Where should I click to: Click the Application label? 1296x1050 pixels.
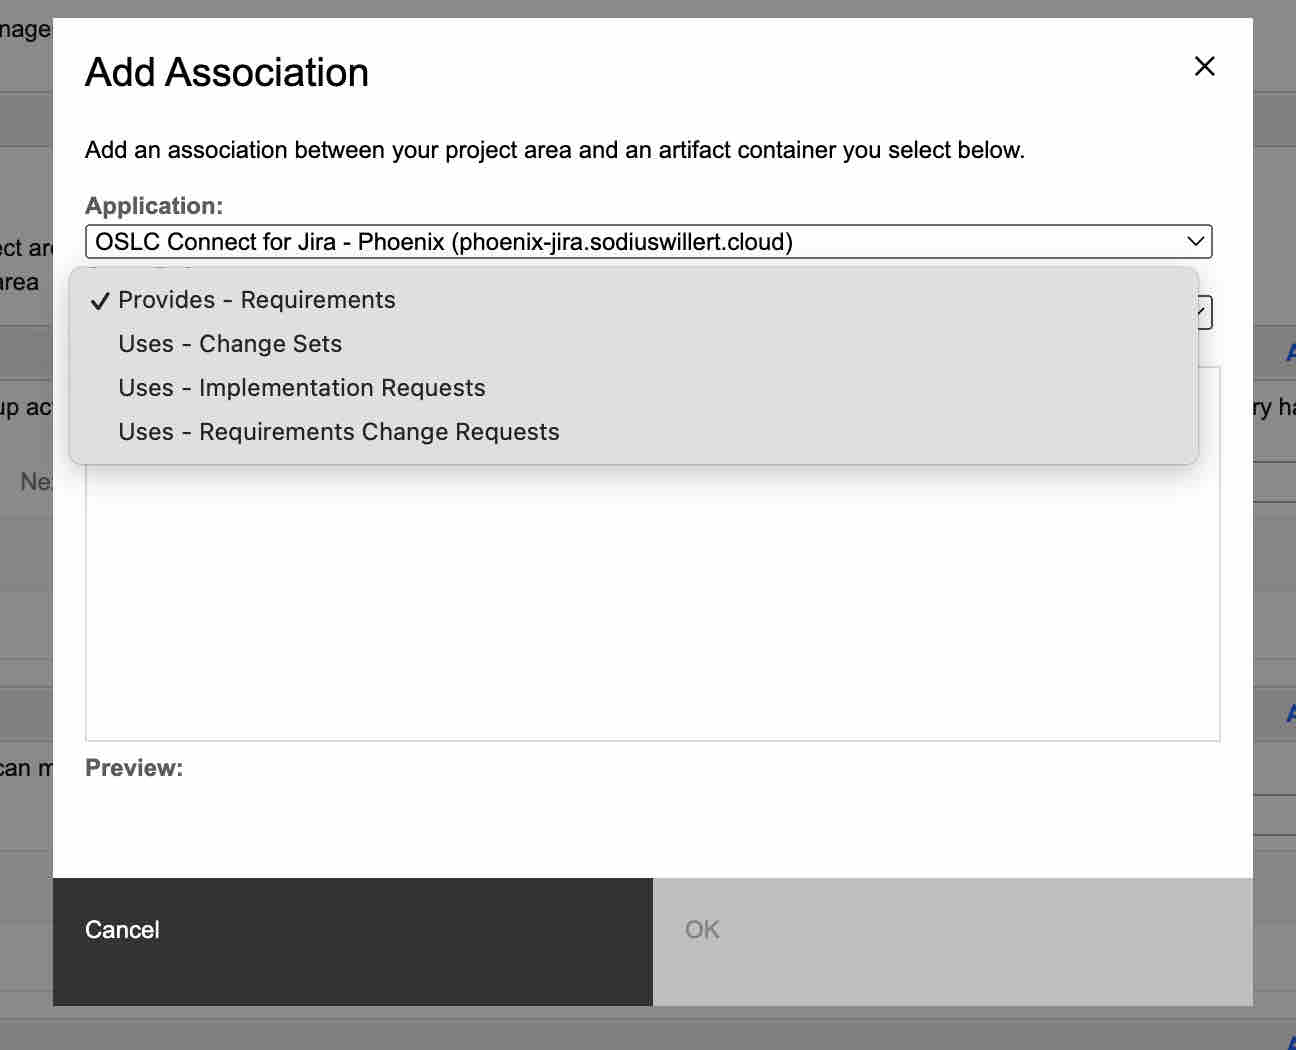(154, 206)
